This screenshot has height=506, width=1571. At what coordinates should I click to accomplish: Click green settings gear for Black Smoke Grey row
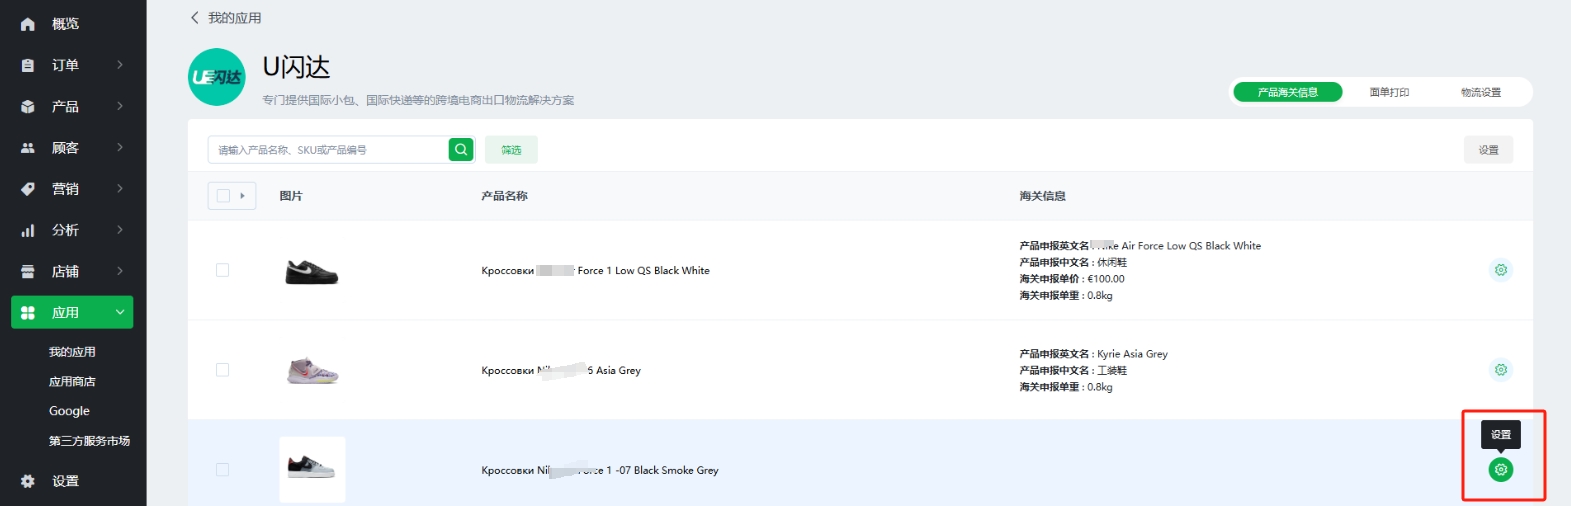click(1500, 469)
